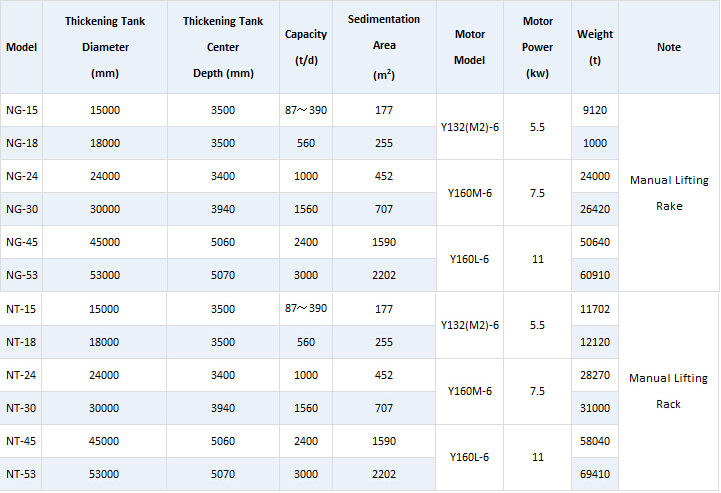Select the NG-15 model cell

(21, 110)
